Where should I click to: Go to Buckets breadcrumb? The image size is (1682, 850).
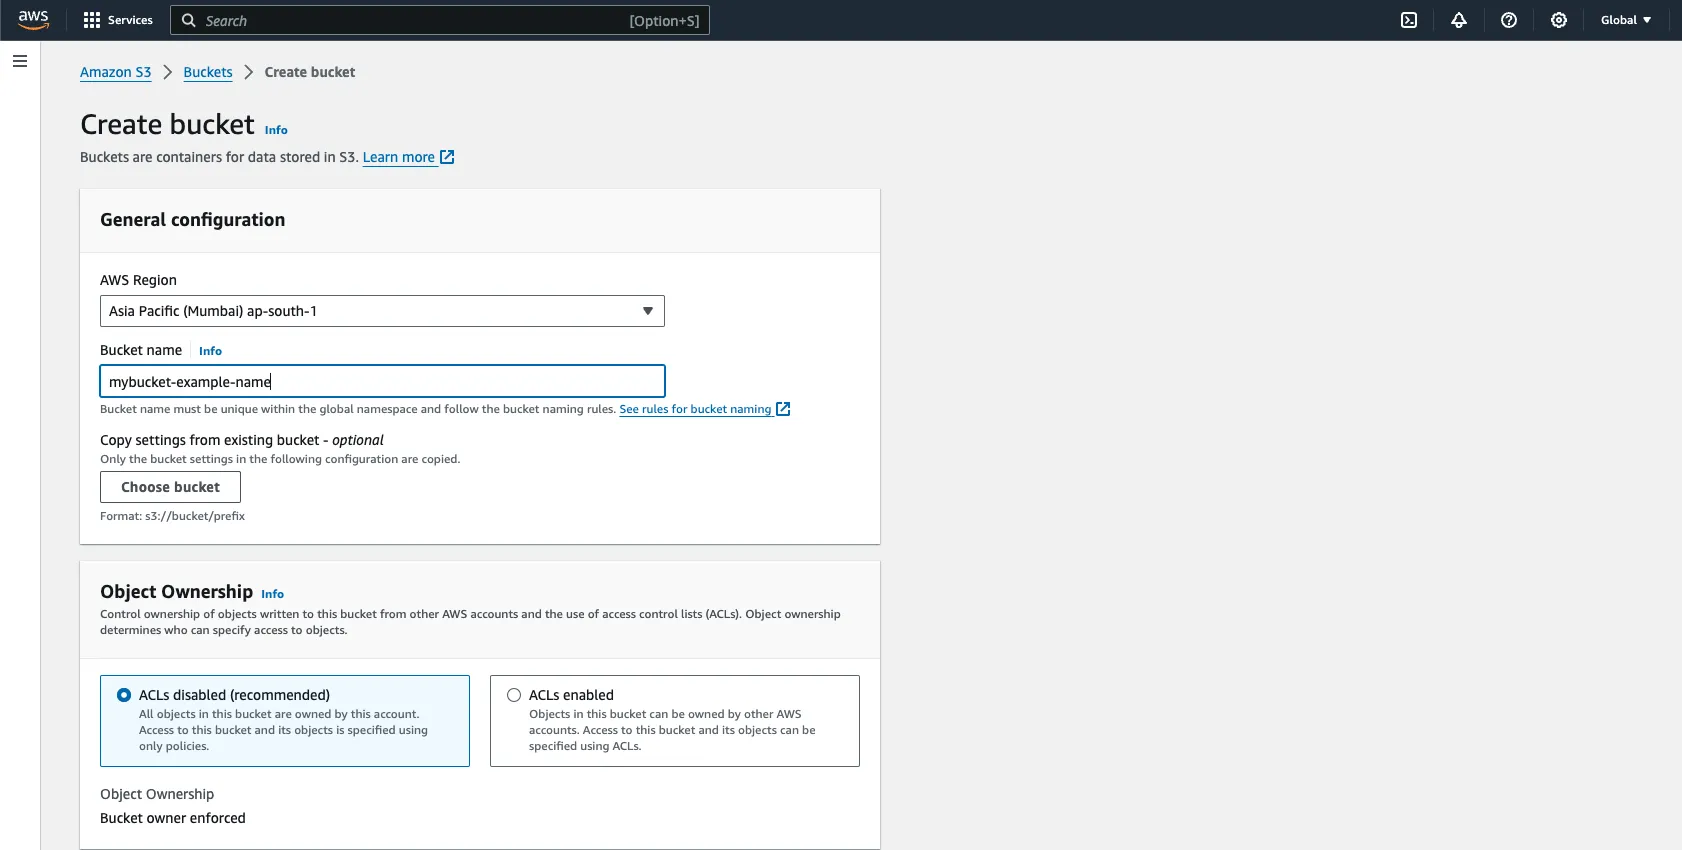tap(208, 72)
